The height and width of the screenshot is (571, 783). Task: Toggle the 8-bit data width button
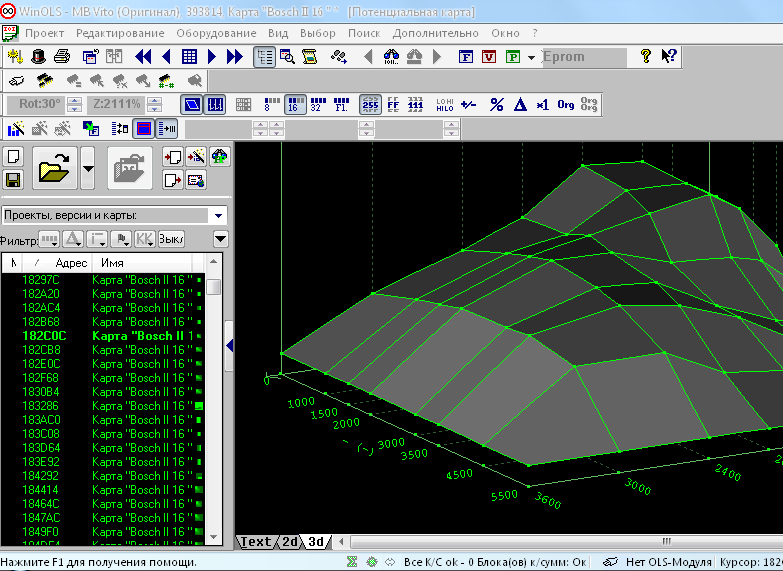pos(270,104)
